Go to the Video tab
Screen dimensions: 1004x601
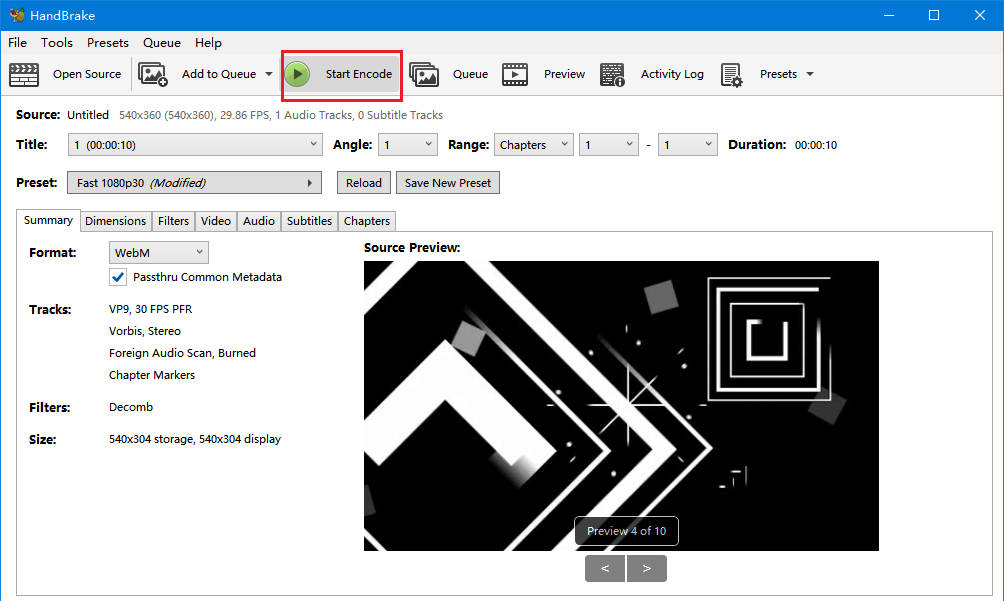(x=216, y=221)
